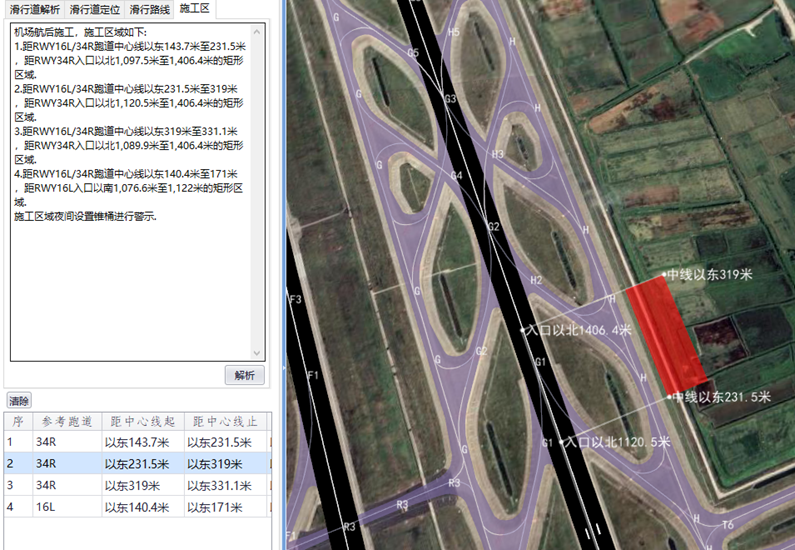This screenshot has height=550, width=795.
Task: Click the 距中心线止 column header
Action: 226,421
